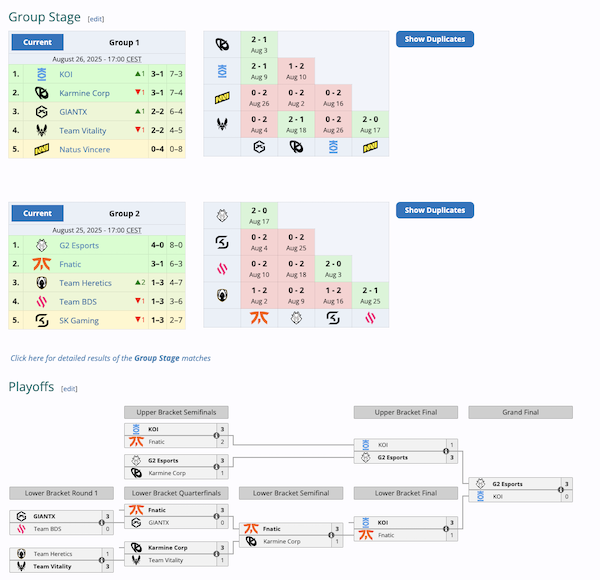Click the Fnatic logo in Group 2 standings
600x580 pixels.
point(42,263)
